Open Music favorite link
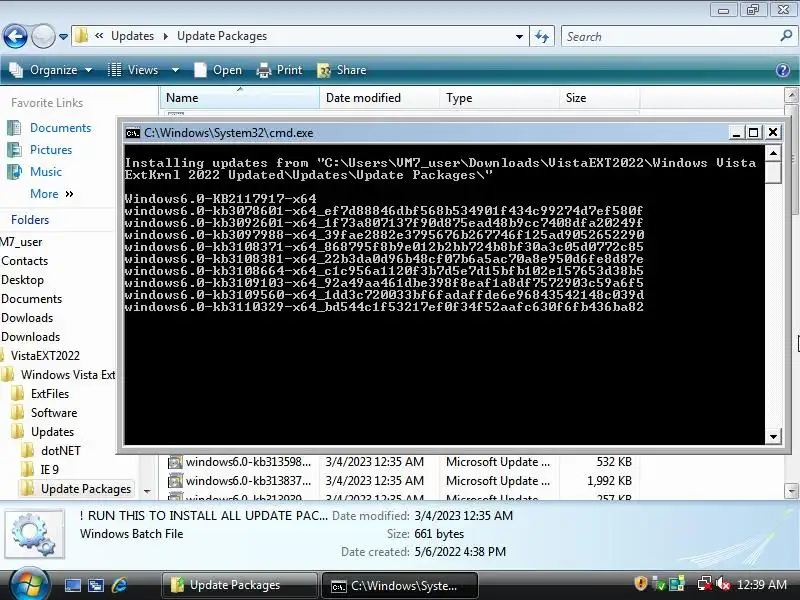The image size is (800, 600). [35, 171]
